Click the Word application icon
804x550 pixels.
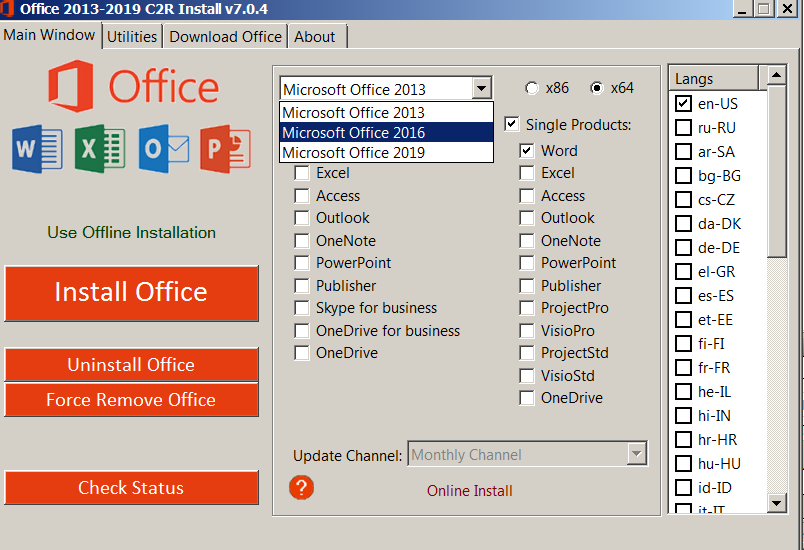pos(37,149)
